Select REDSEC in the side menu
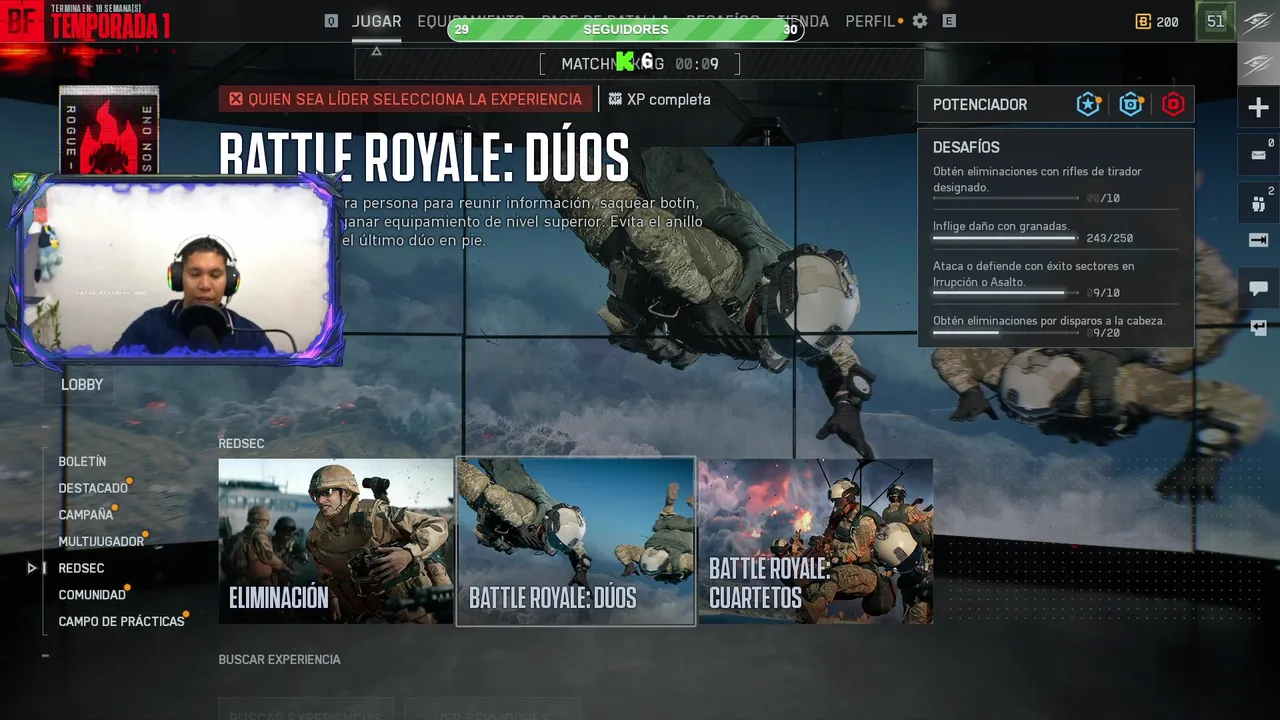 pos(81,568)
